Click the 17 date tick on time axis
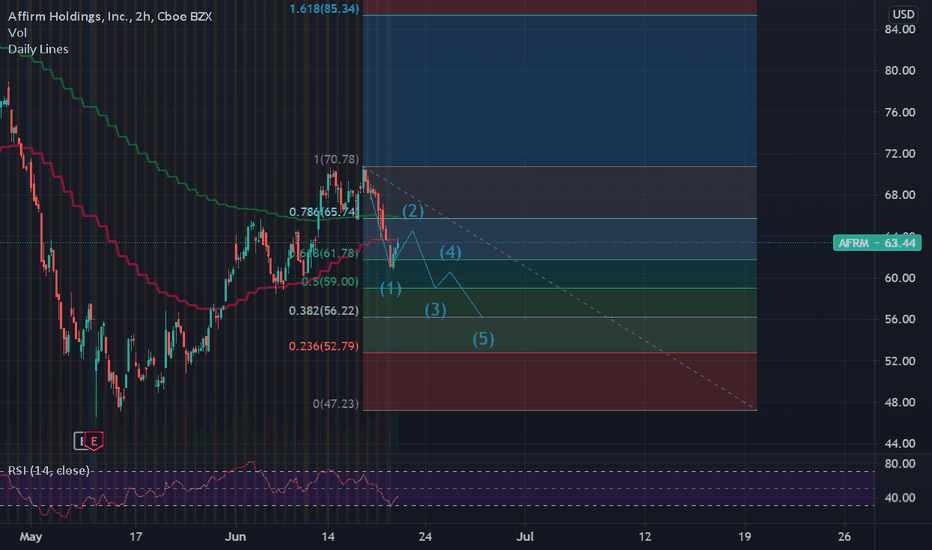 pos(136,537)
